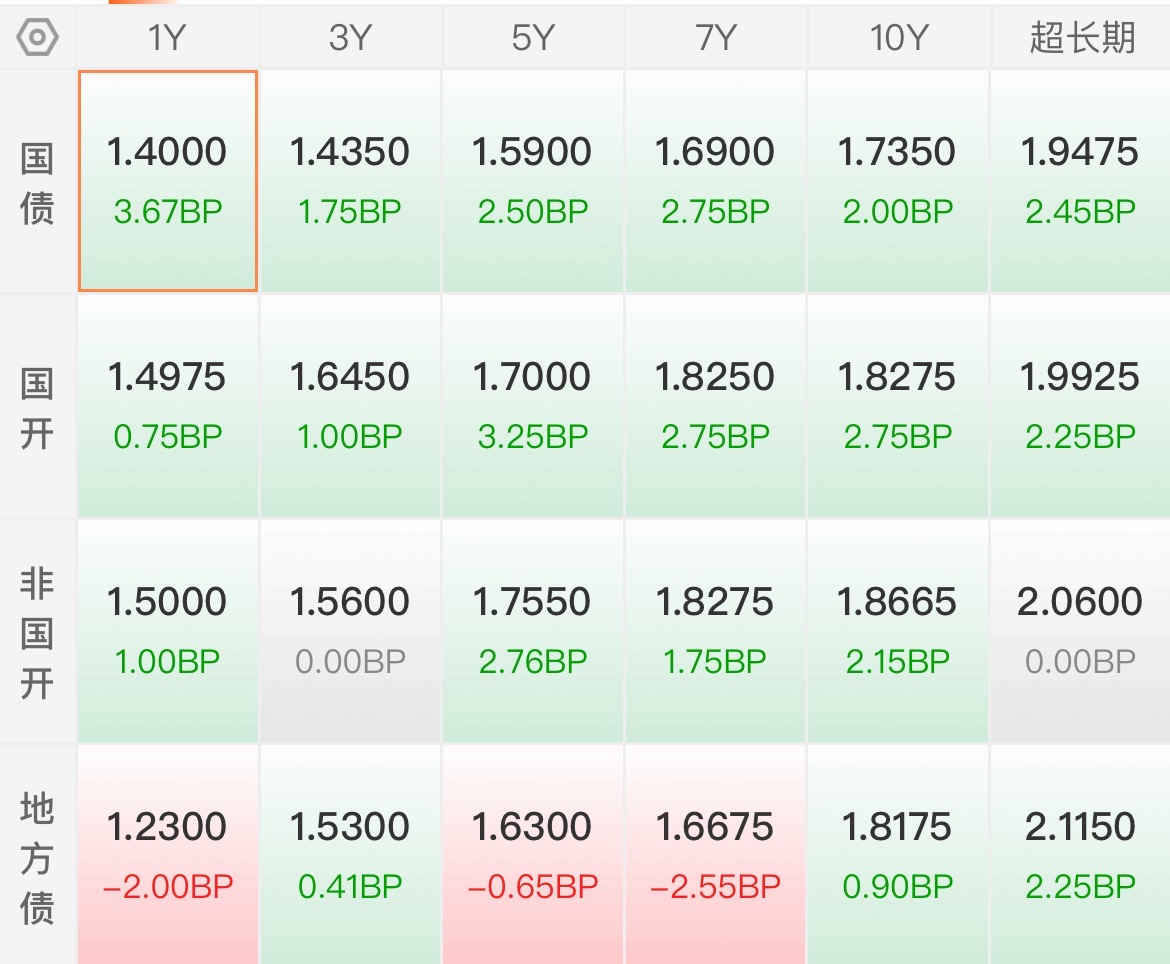Viewport: 1170px width, 964px height.
Task: Open the 地方债 7Y cell 1.6675
Action: (716, 855)
